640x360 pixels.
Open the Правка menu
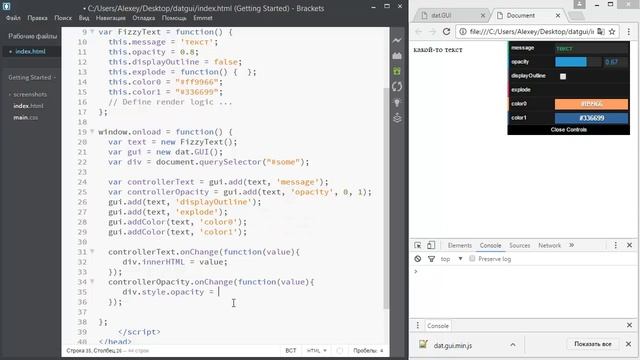[x=37, y=18]
